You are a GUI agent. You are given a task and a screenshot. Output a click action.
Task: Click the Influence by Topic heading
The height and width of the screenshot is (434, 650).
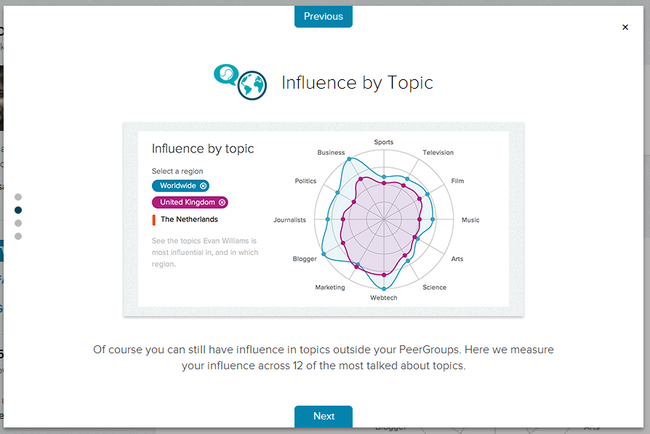click(x=357, y=82)
